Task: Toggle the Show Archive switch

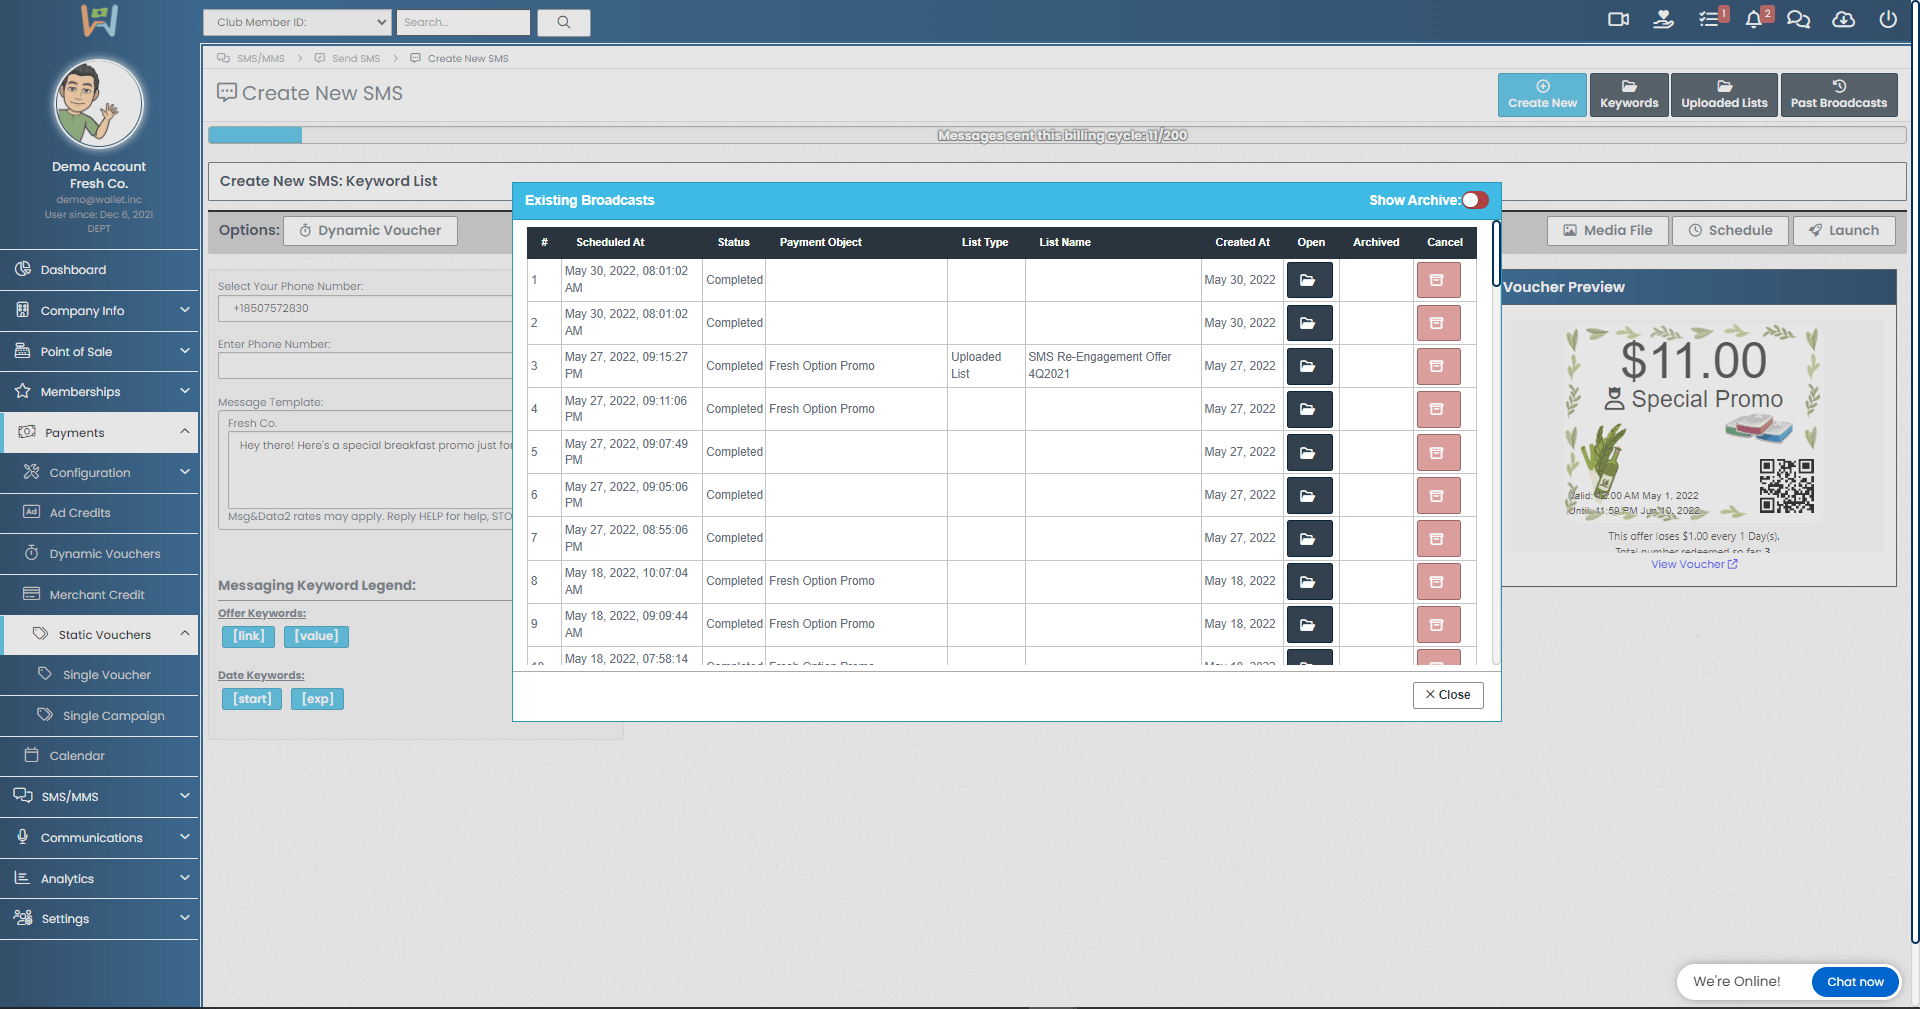Action: coord(1475,200)
